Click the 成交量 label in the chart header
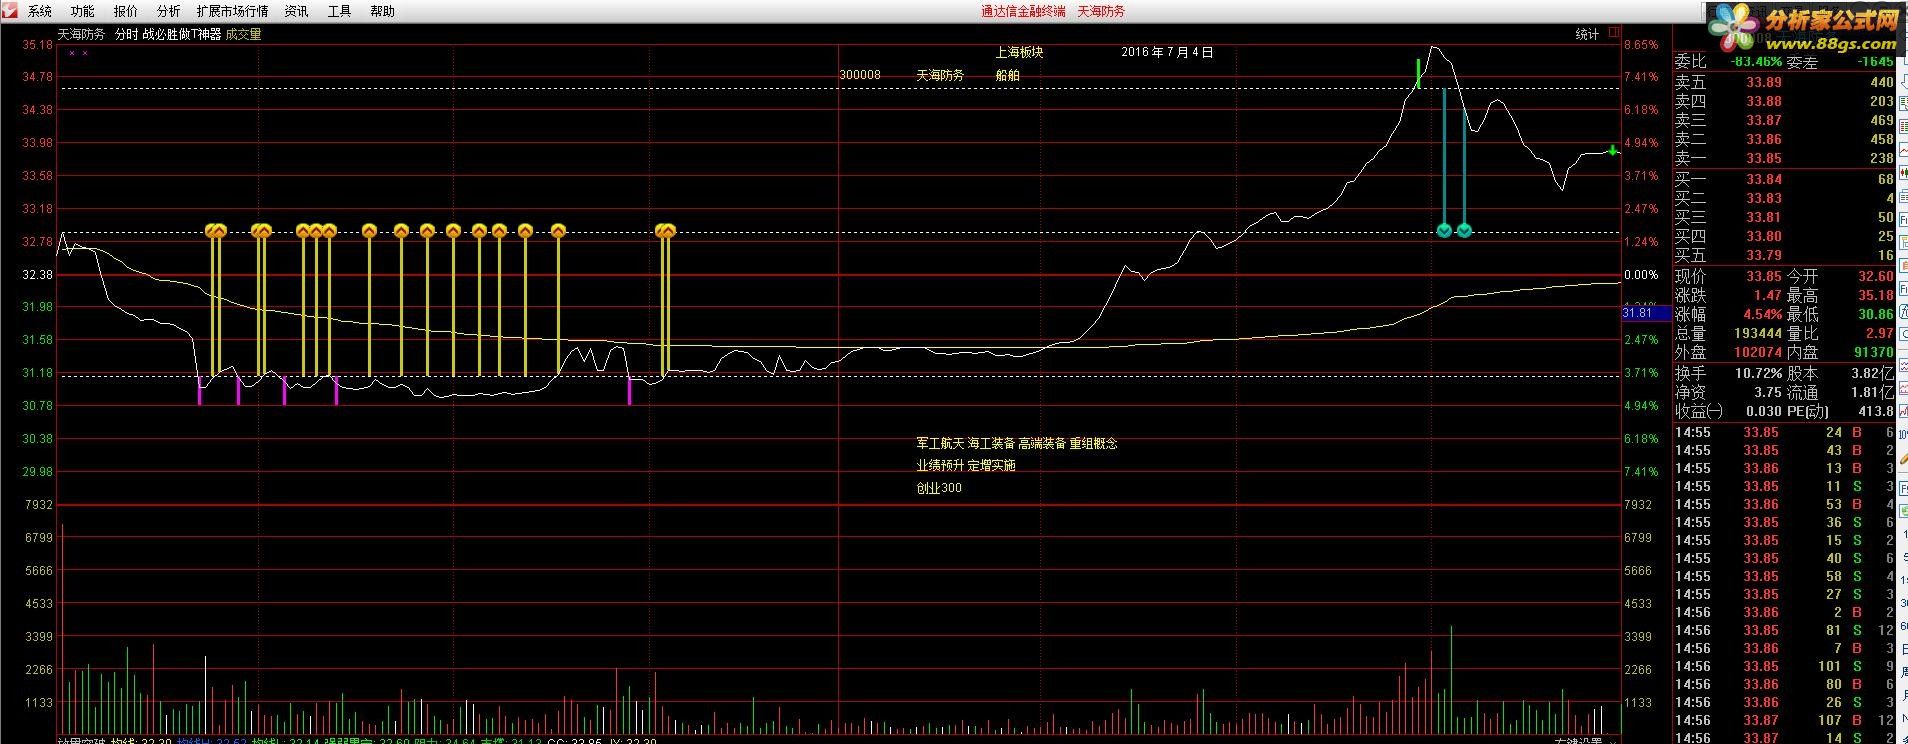Image resolution: width=1908 pixels, height=744 pixels. pos(243,34)
